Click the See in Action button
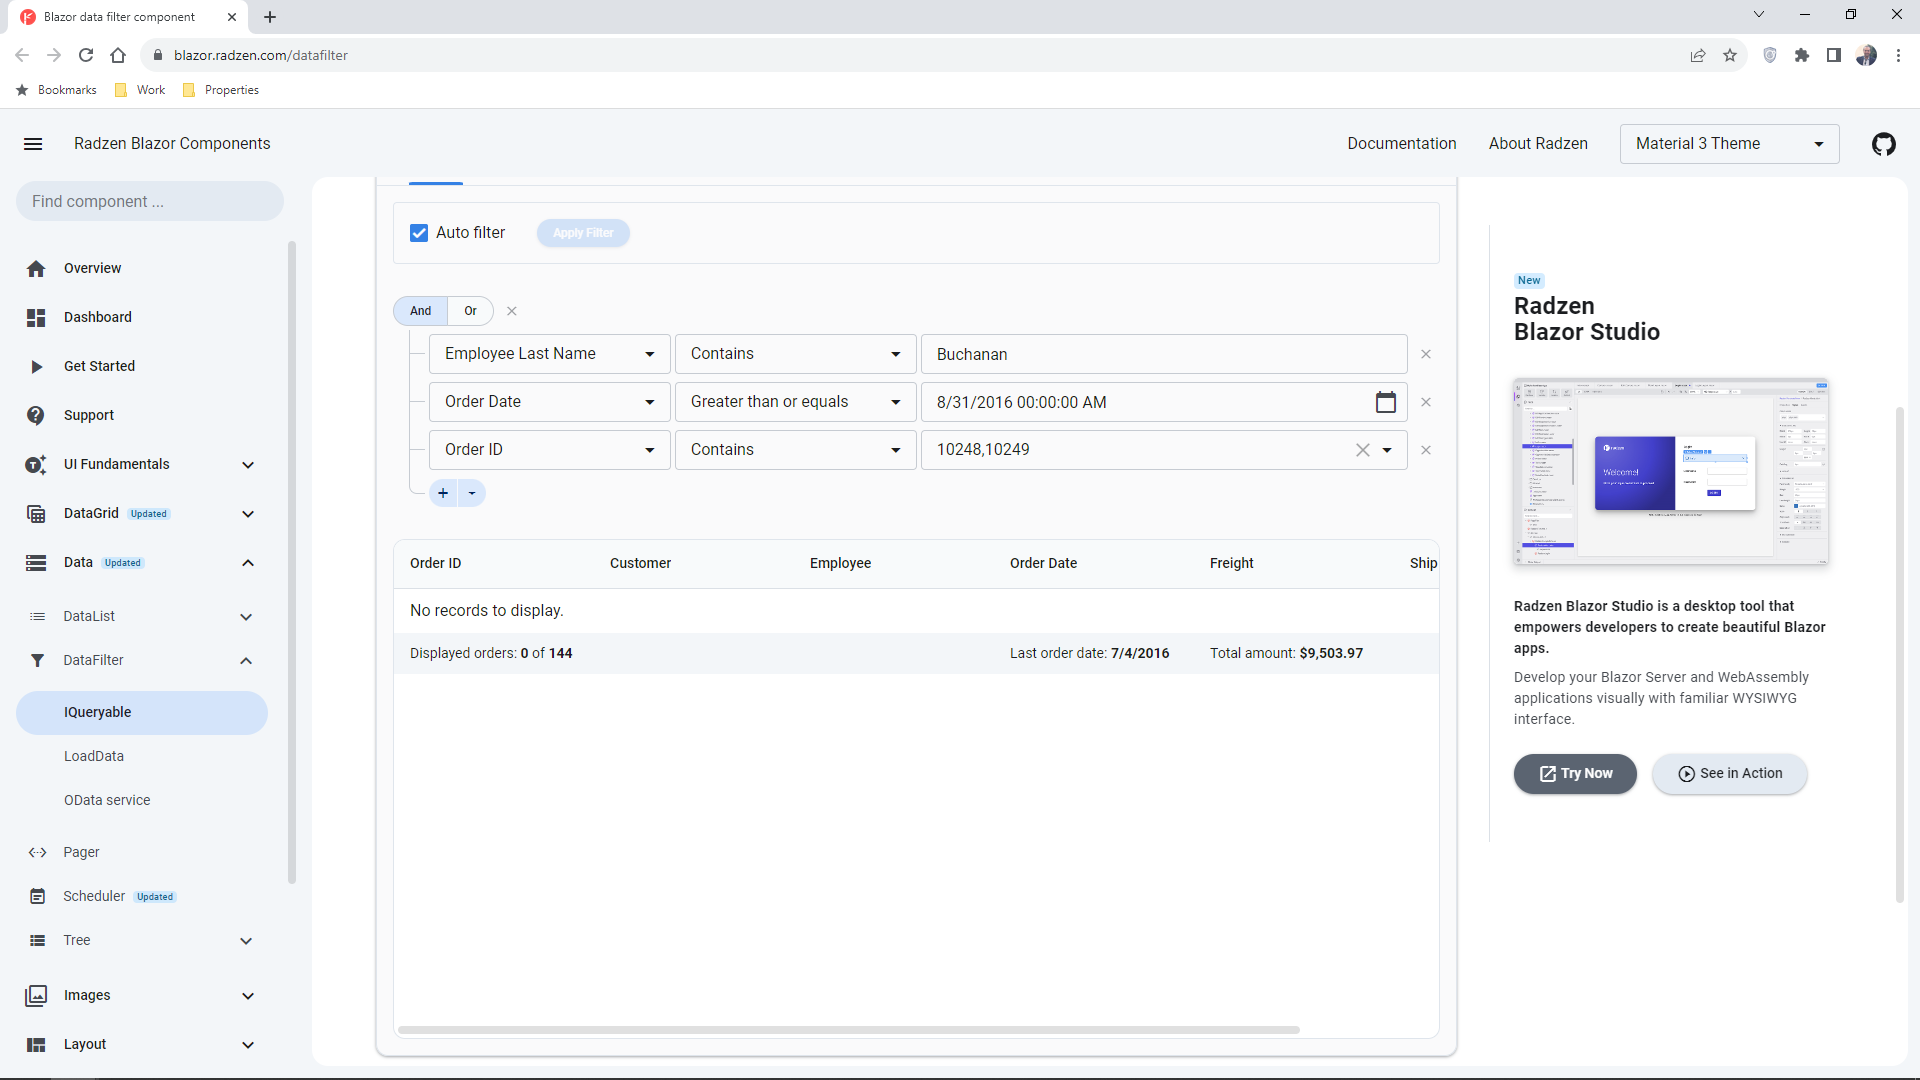Screen dimensions: 1920x1080 (1729, 774)
